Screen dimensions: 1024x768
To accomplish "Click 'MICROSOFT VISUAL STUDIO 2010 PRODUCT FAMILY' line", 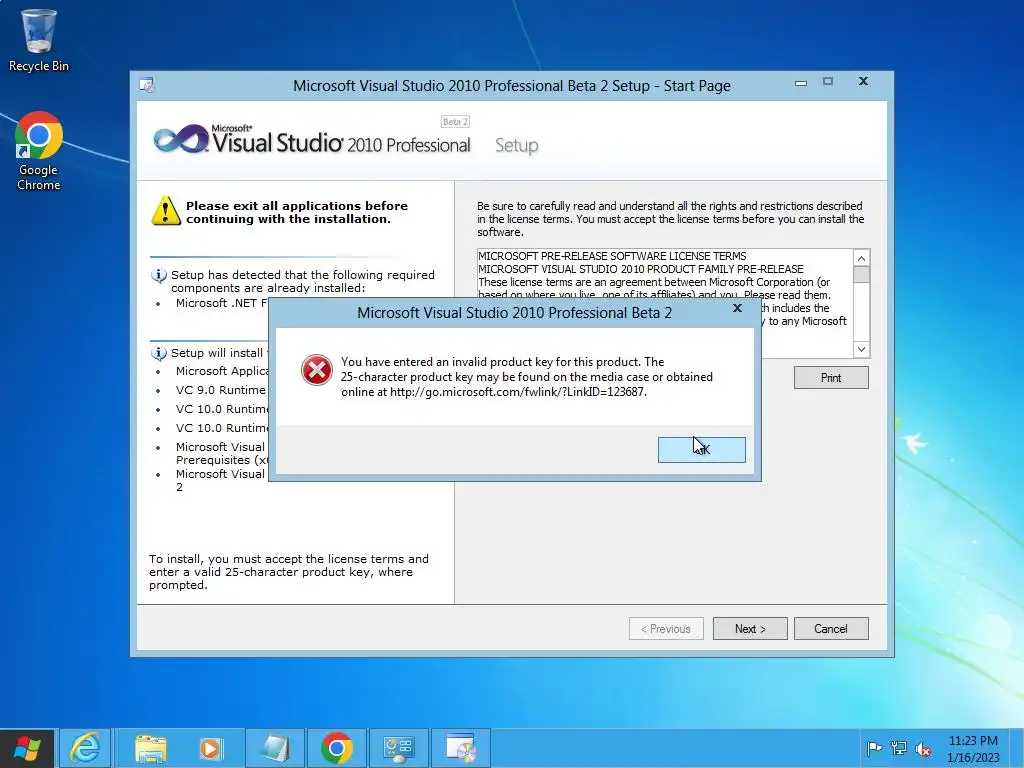I will pyautogui.click(x=641, y=269).
